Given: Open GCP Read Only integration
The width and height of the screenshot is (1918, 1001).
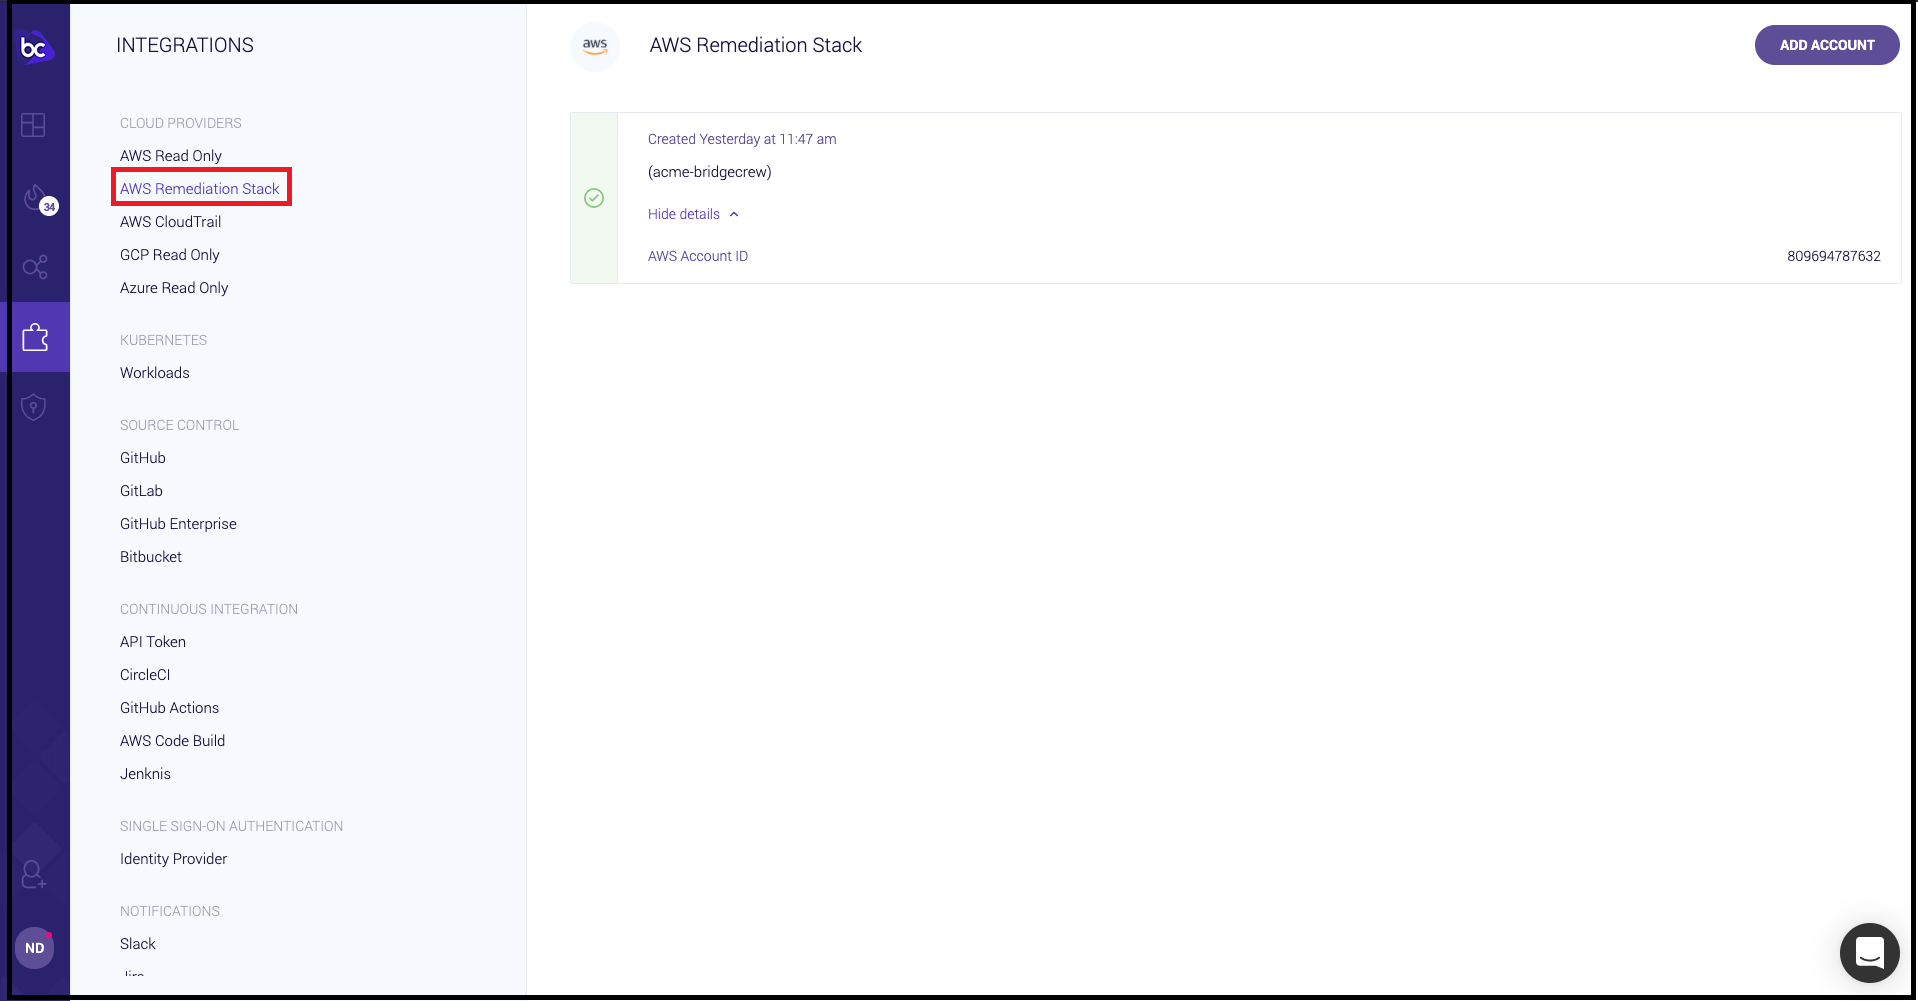Looking at the screenshot, I should click(170, 255).
